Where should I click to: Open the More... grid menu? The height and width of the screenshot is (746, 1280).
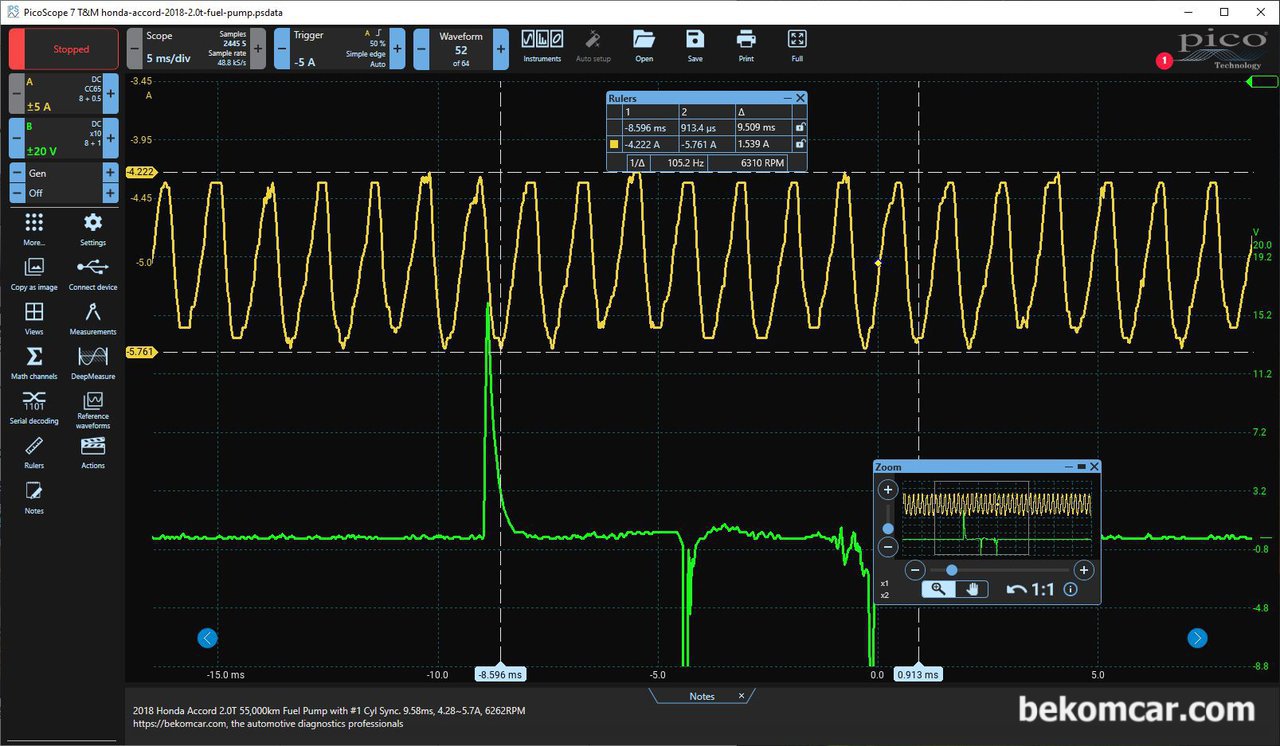34,228
